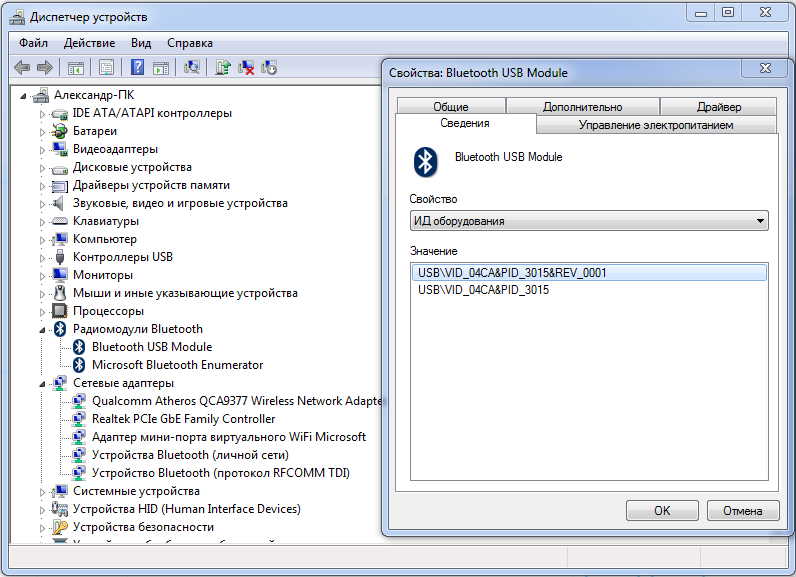This screenshot has height=577, width=796.
Task: Click the blue Help question mark icon
Action: (136, 68)
